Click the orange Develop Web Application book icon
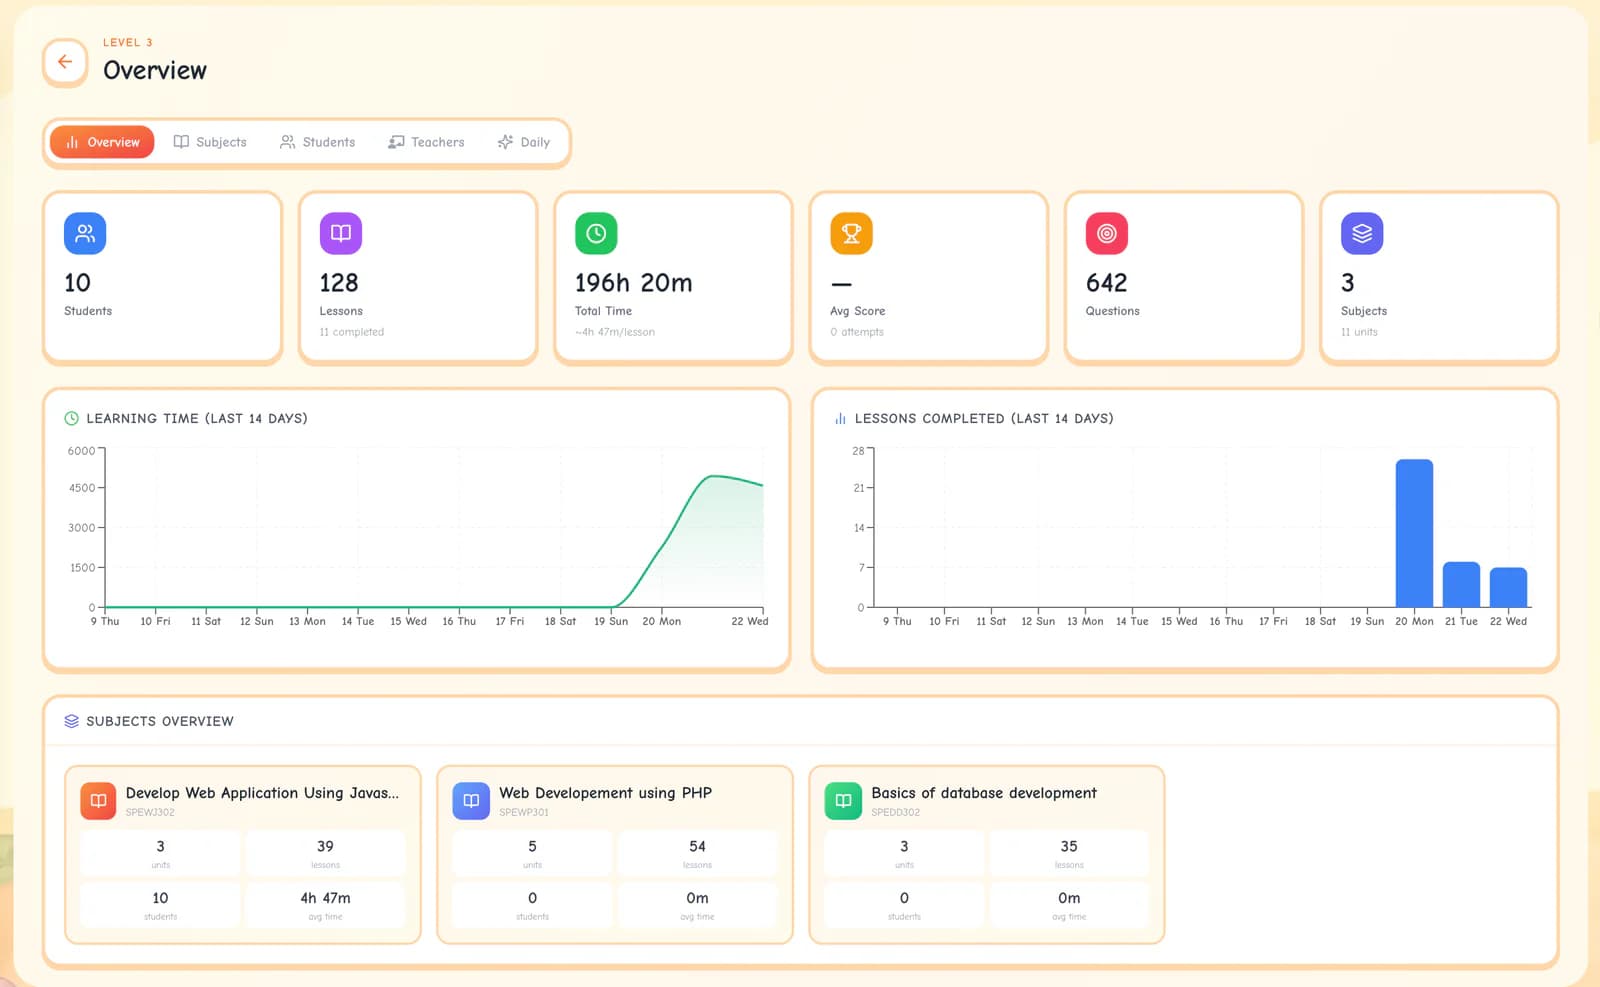Image resolution: width=1600 pixels, height=987 pixels. [98, 801]
